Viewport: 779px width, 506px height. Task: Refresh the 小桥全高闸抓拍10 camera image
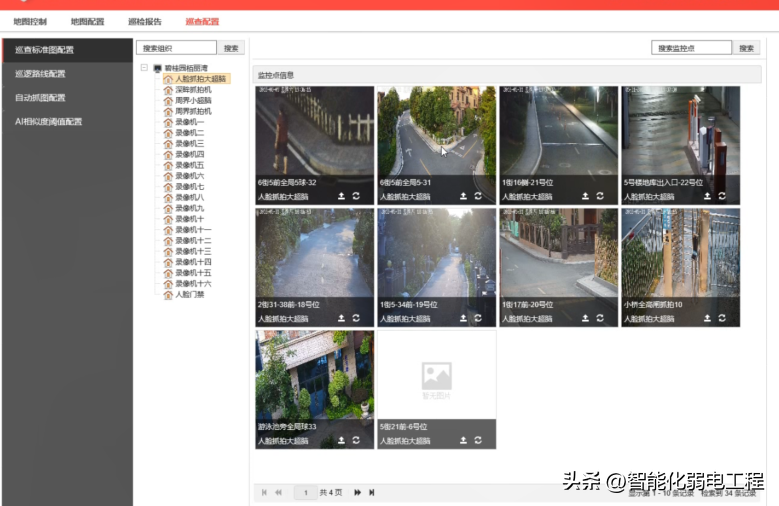click(x=722, y=318)
